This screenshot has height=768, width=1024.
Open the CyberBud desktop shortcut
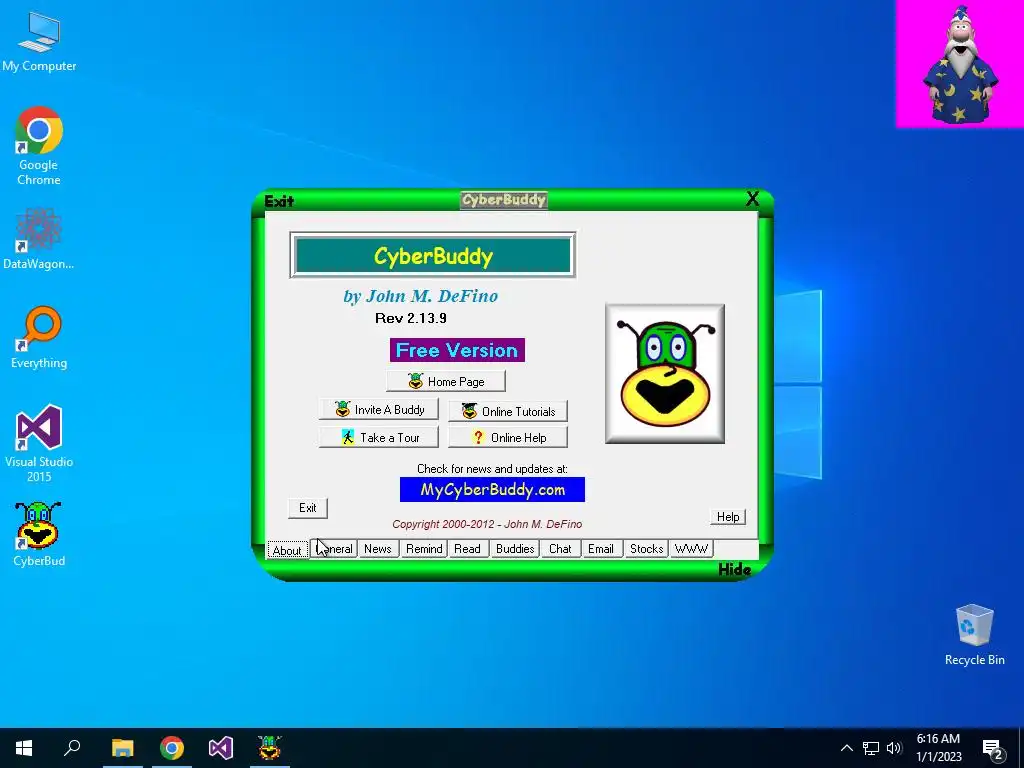click(x=39, y=534)
